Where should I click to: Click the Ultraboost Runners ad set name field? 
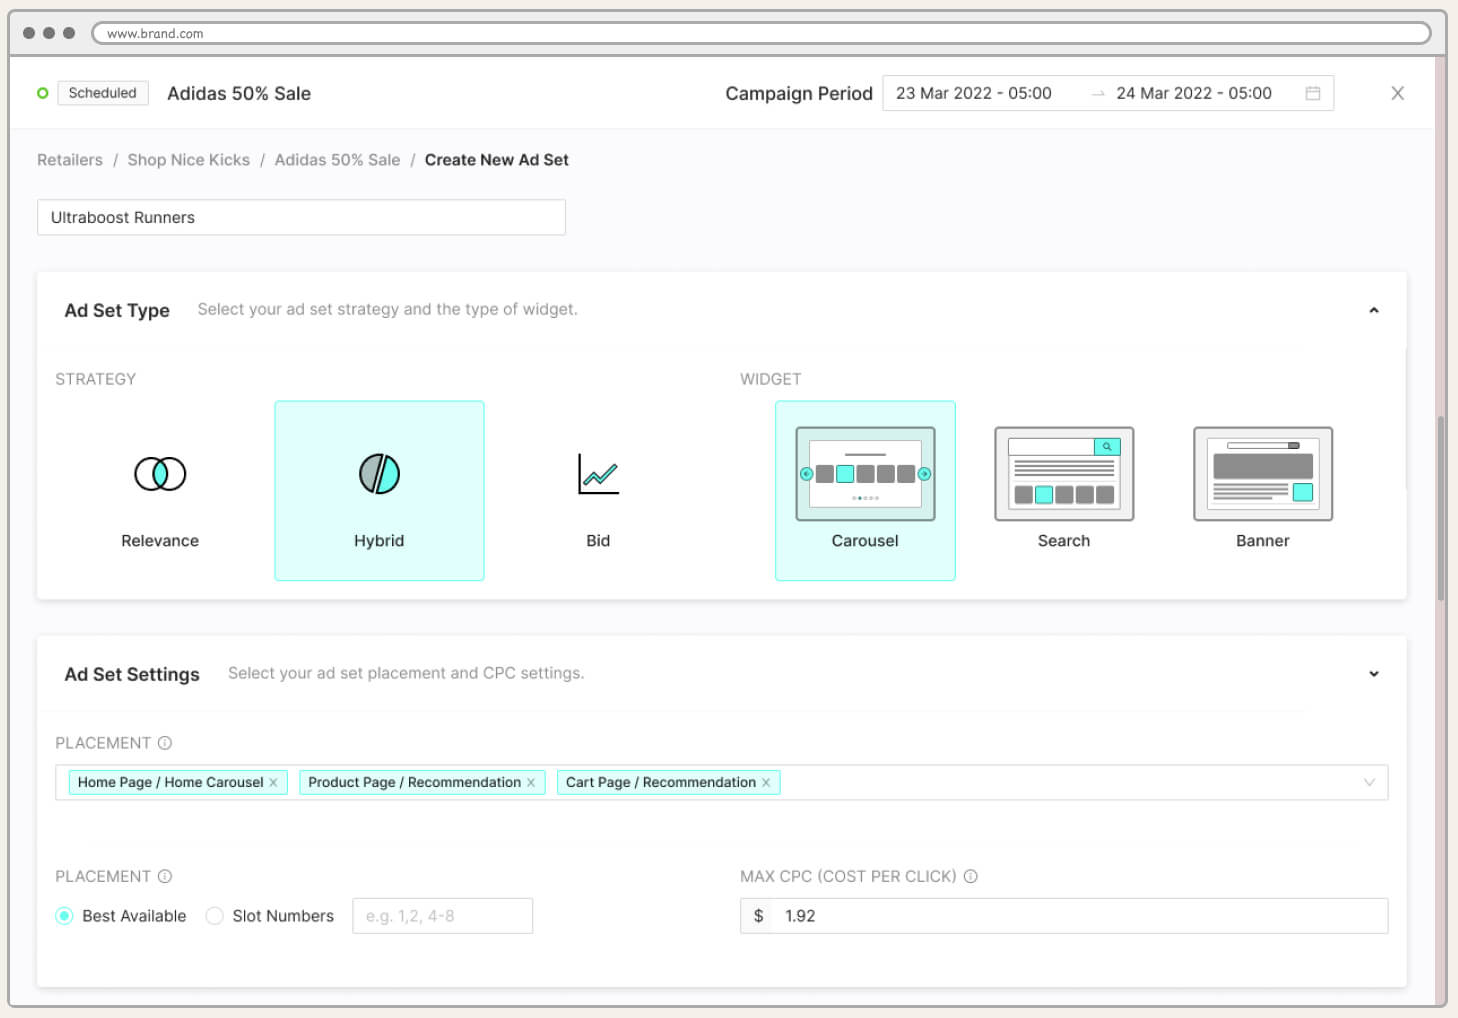coord(301,217)
